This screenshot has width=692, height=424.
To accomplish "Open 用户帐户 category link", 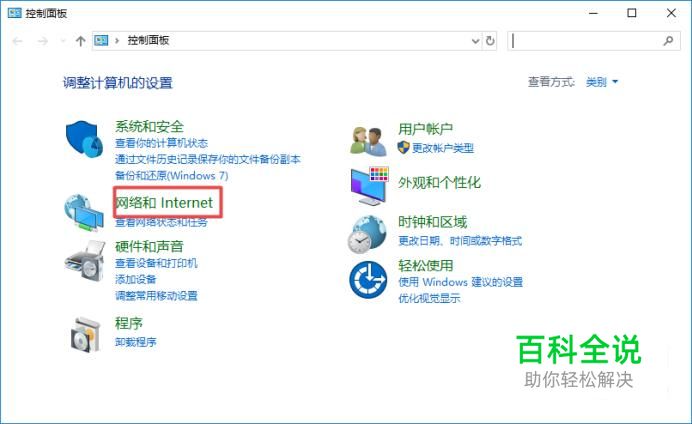I will click(425, 129).
